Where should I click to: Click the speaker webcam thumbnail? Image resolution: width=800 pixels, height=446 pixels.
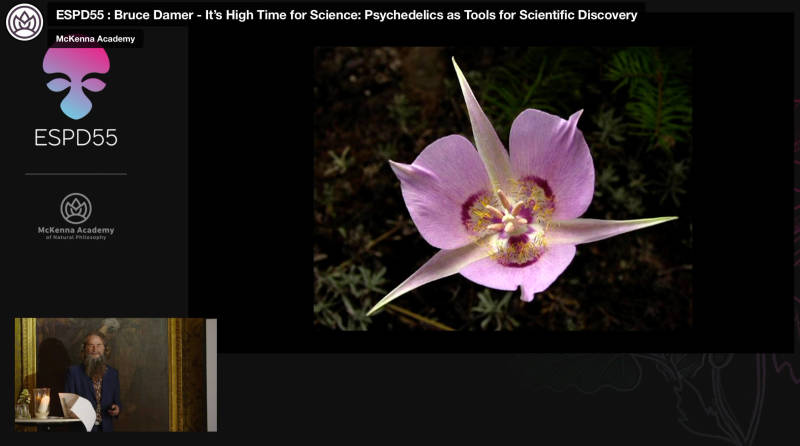point(116,375)
